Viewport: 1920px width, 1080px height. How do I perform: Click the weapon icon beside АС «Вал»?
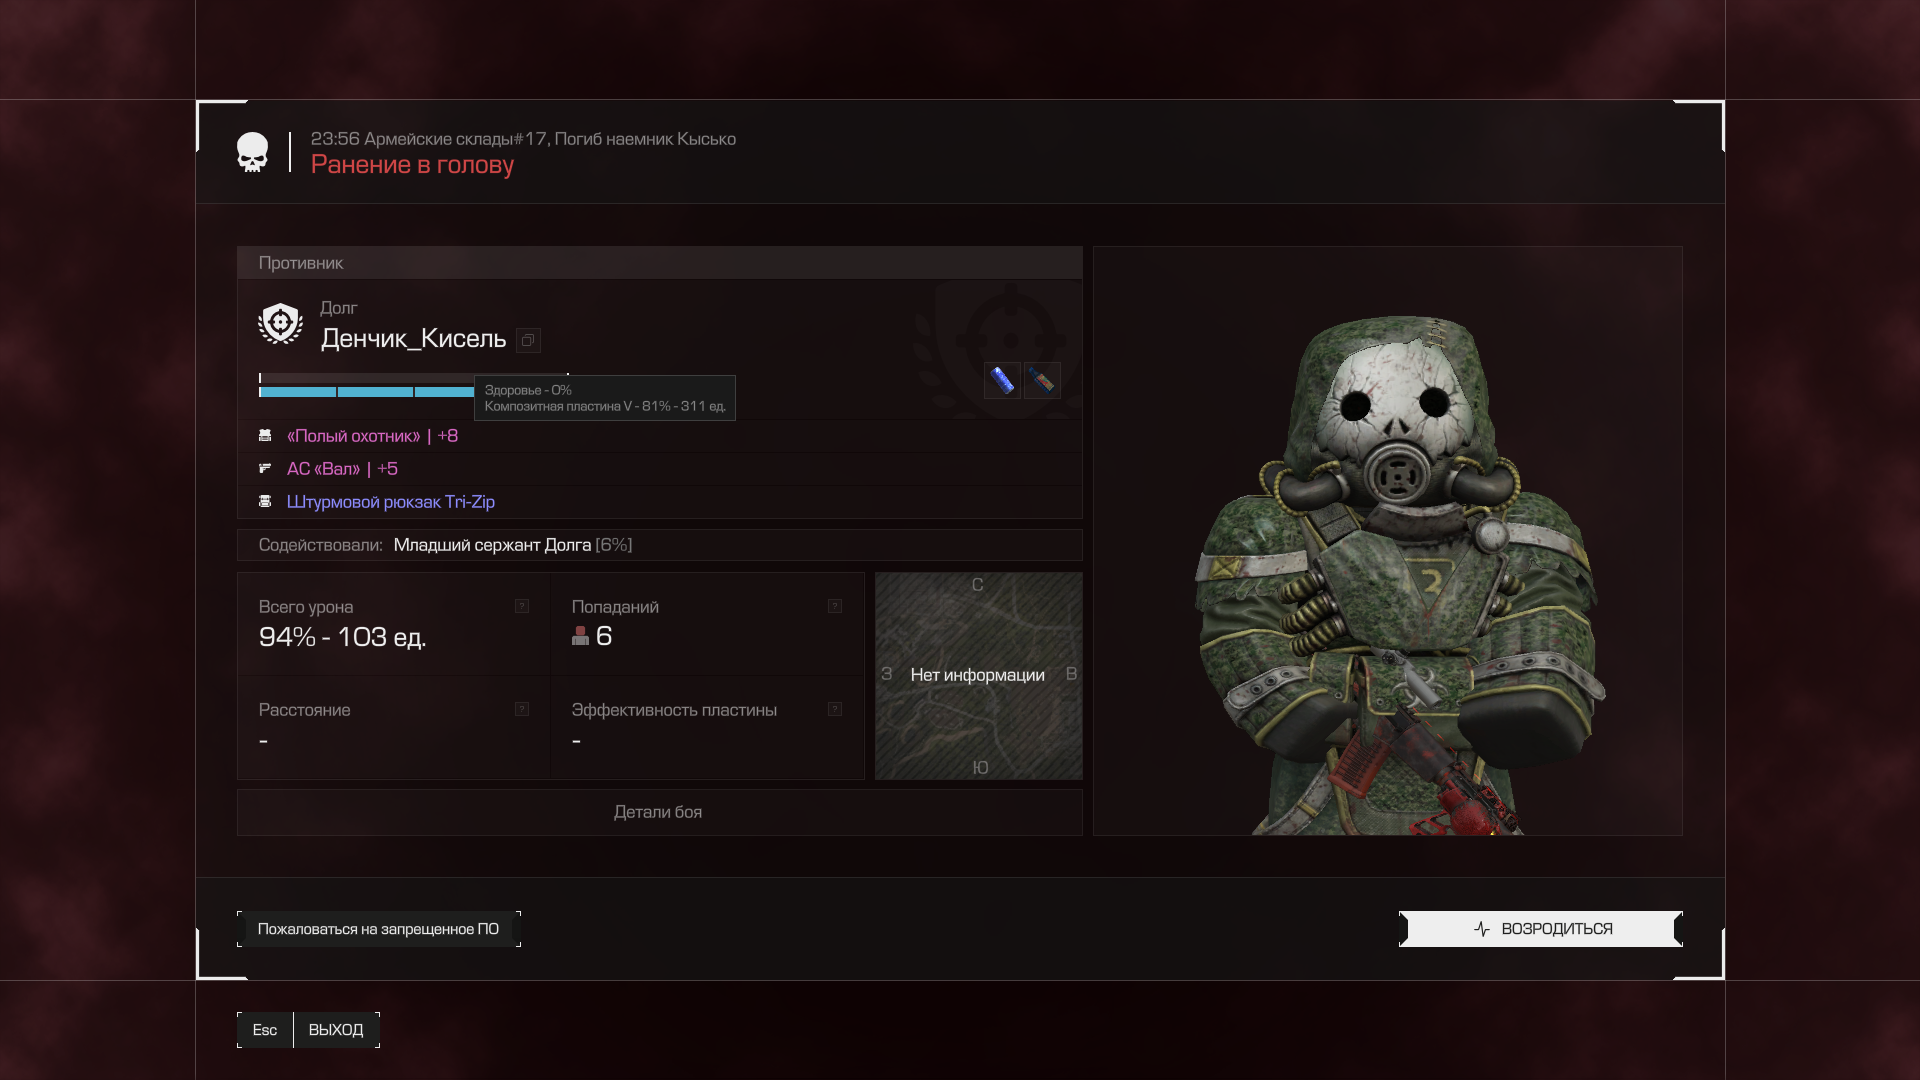[x=265, y=468]
